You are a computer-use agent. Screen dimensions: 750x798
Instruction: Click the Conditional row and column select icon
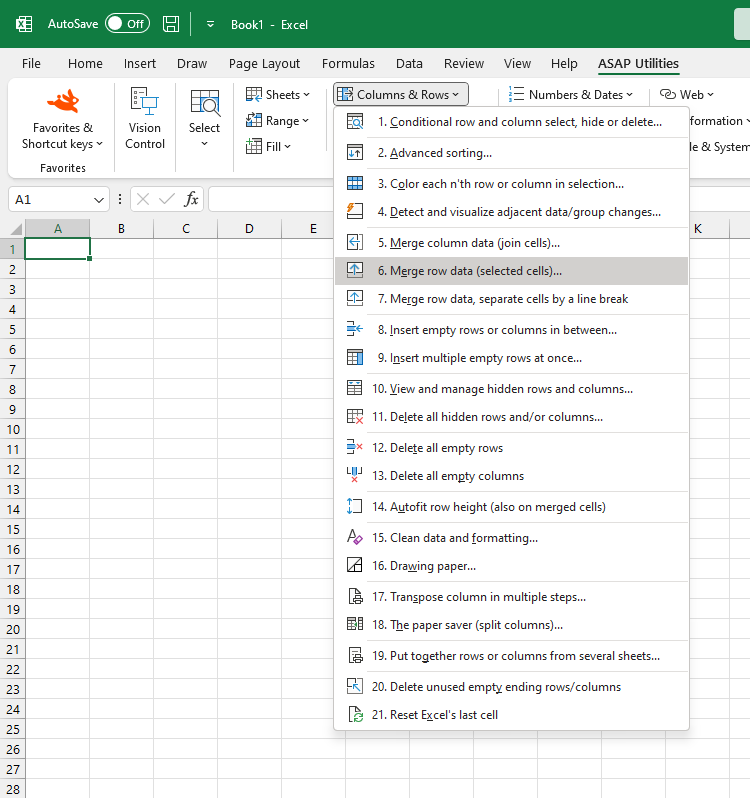click(x=355, y=122)
